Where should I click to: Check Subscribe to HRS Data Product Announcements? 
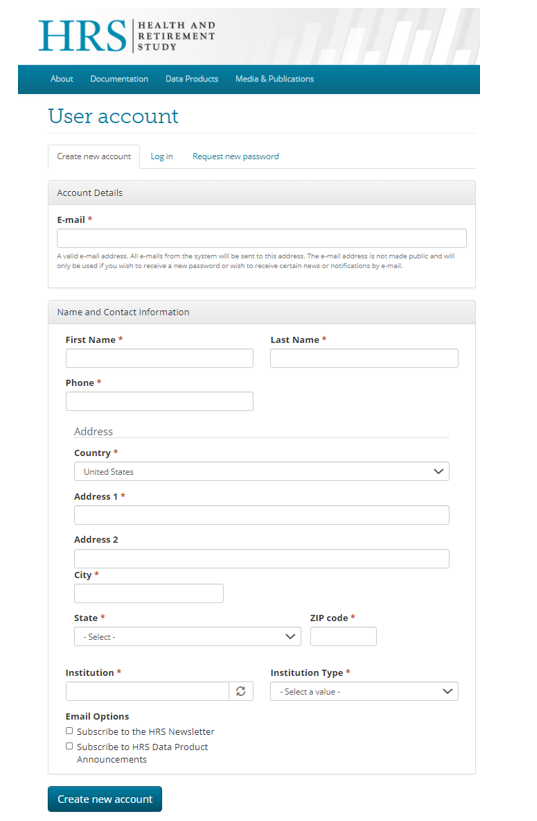[x=69, y=746]
